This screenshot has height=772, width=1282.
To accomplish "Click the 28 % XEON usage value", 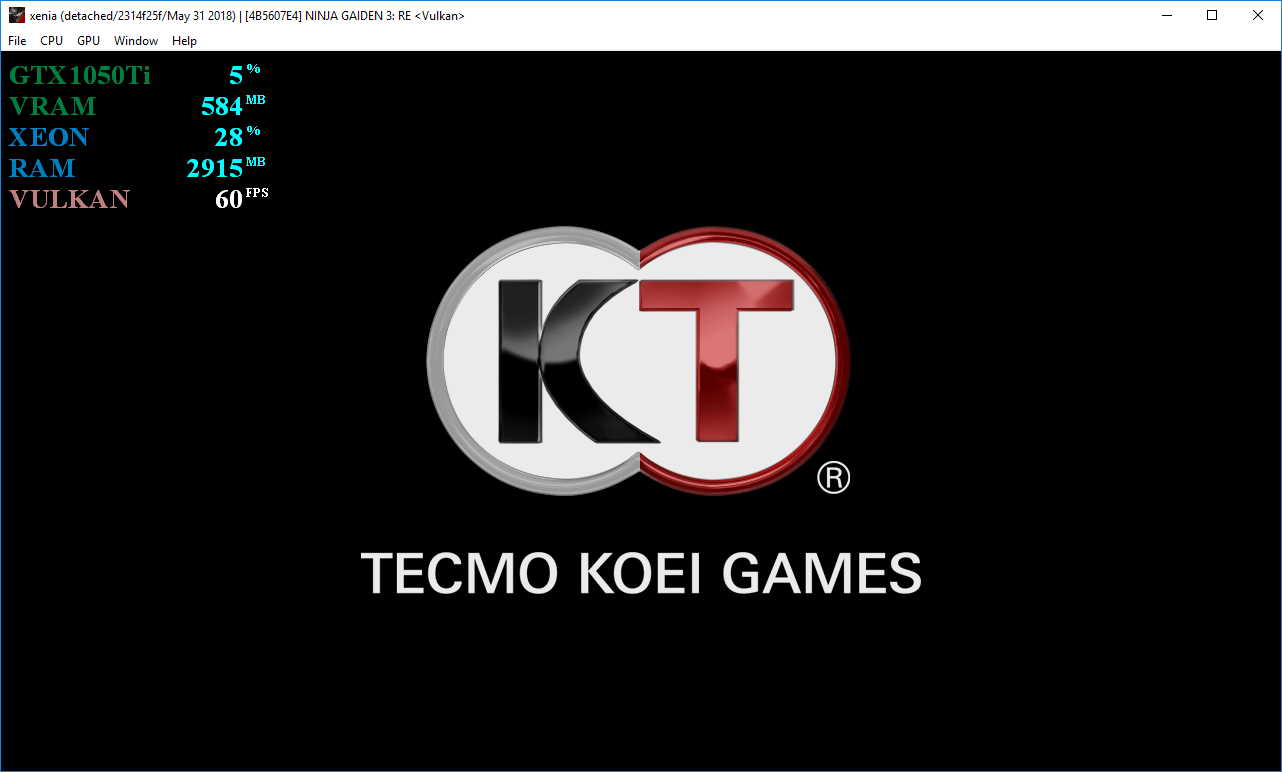I will [237, 136].
